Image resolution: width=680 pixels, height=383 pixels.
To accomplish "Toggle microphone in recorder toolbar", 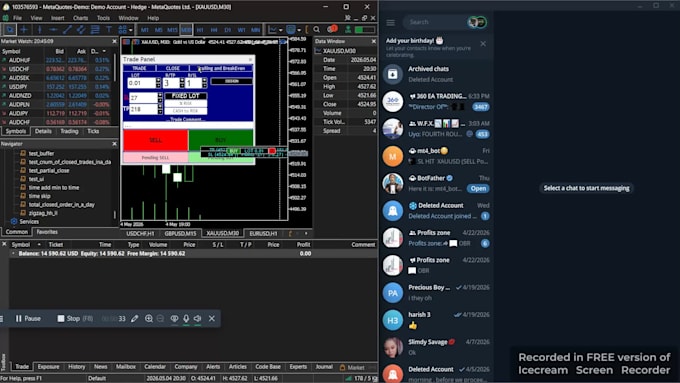I will click(186, 318).
